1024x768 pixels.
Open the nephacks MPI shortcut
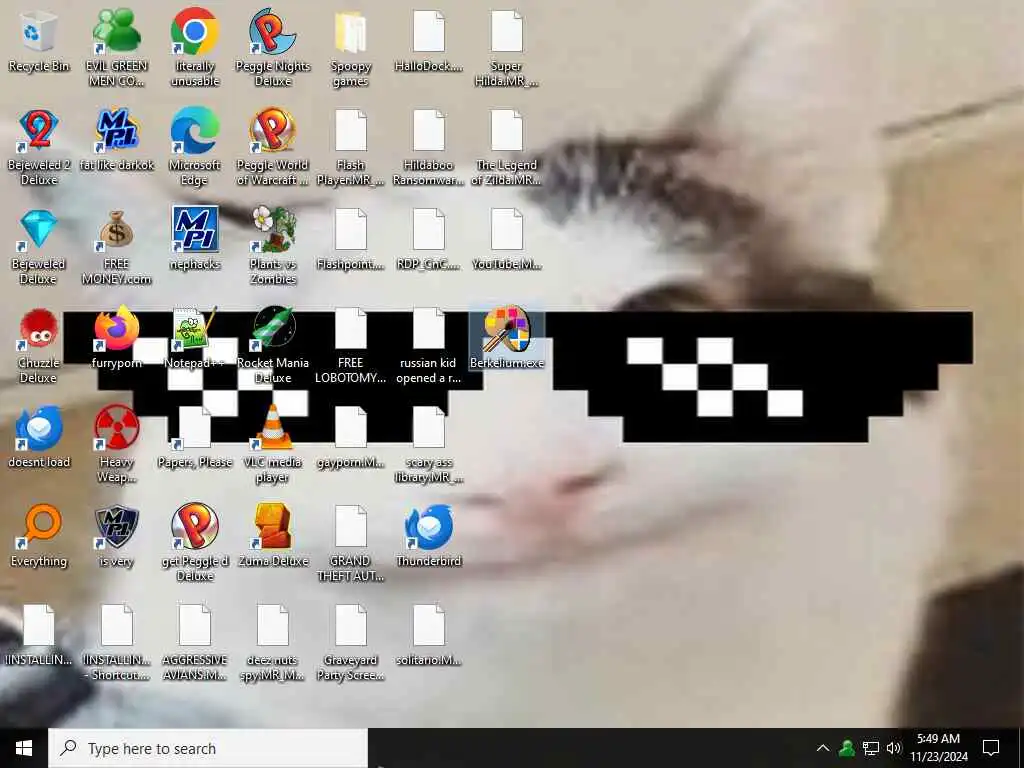click(195, 240)
